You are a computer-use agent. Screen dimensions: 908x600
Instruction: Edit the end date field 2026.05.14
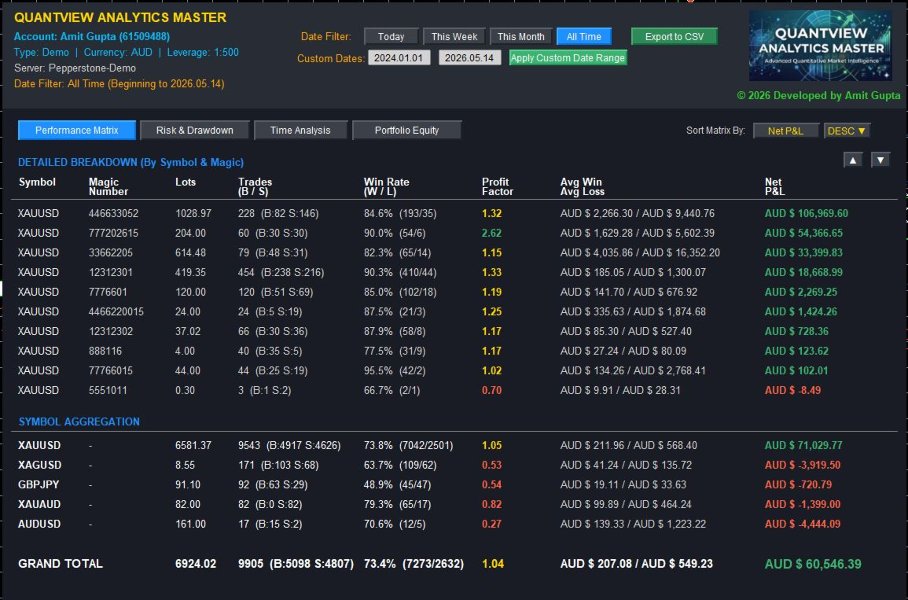click(x=469, y=58)
